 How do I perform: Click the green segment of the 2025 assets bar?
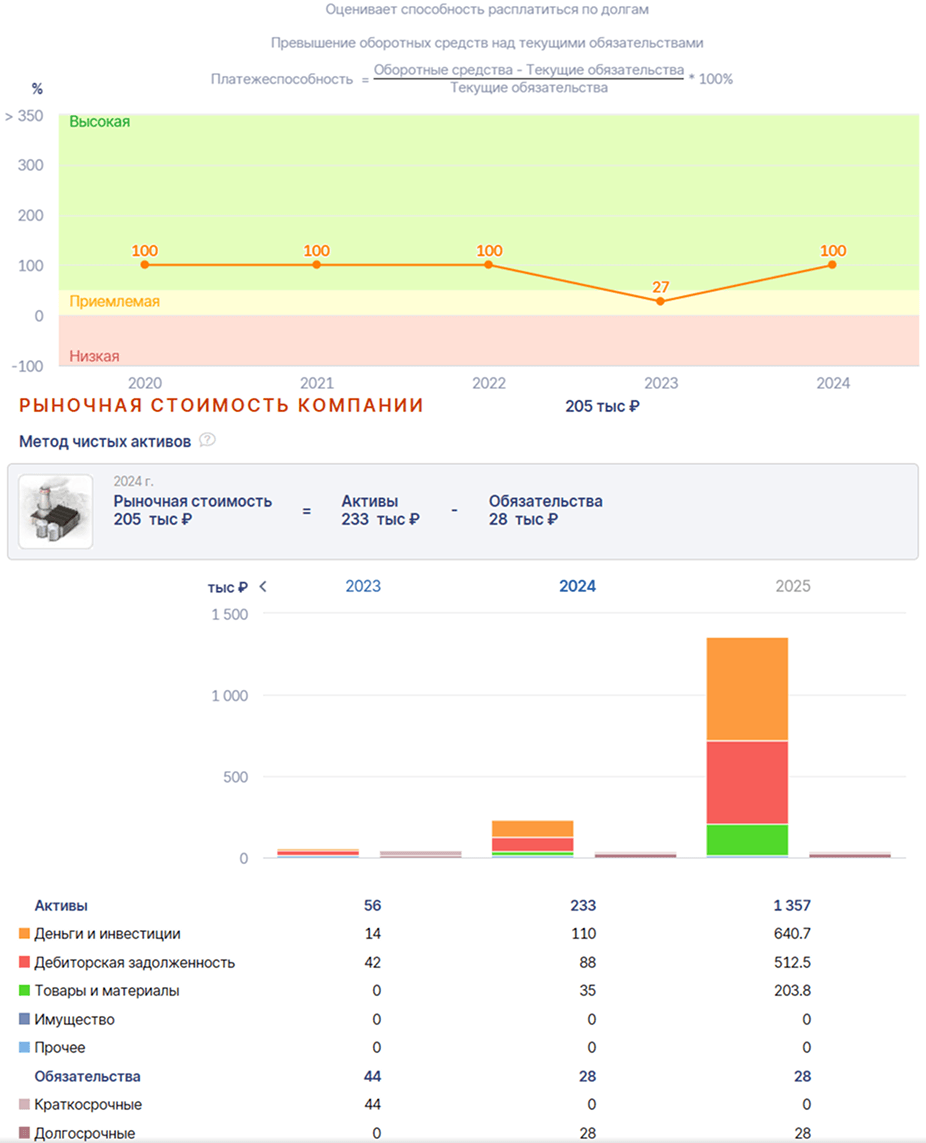pyautogui.click(x=747, y=840)
